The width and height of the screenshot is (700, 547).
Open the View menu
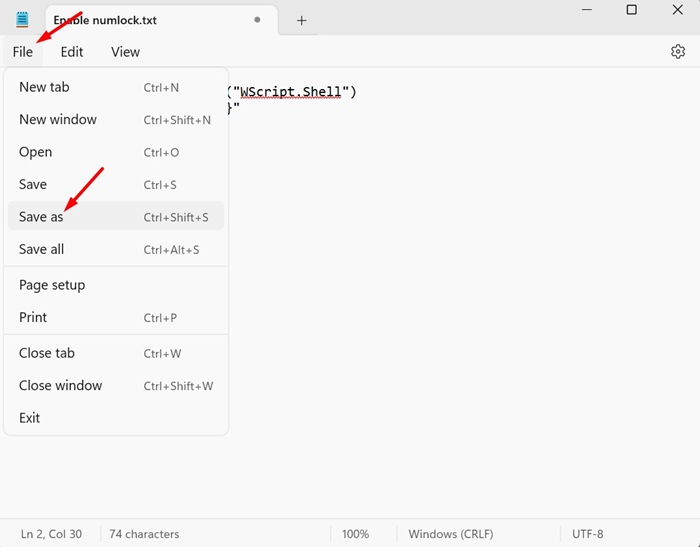(125, 52)
